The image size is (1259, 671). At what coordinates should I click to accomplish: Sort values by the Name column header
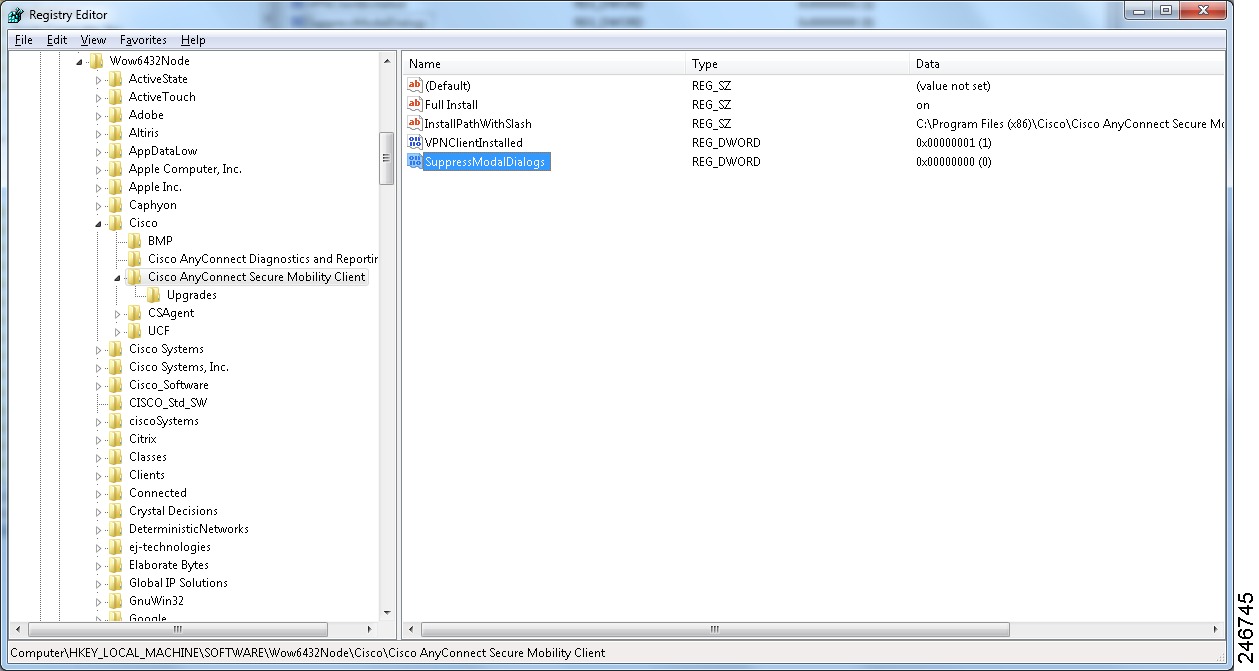coord(544,64)
